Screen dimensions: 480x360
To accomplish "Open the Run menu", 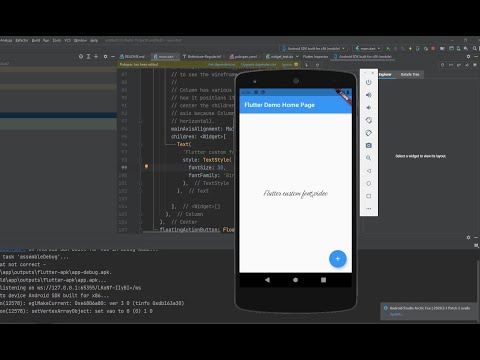I will [x=46, y=40].
